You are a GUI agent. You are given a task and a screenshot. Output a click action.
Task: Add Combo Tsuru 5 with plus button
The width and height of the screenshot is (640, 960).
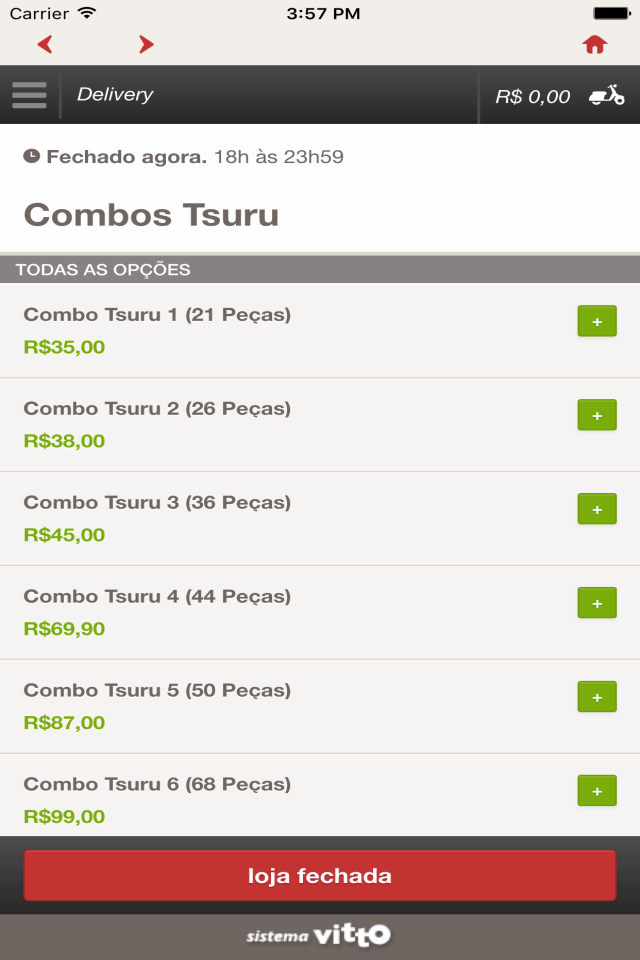pos(597,697)
